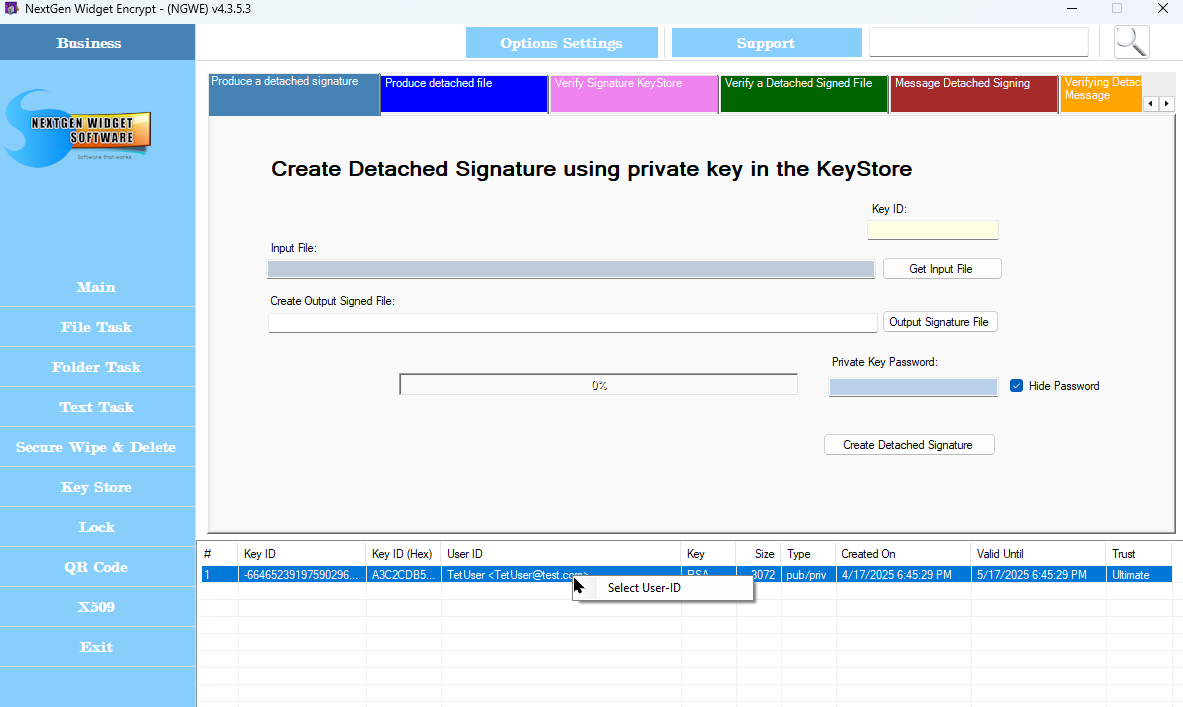
Task: Sort by the Valid Until column header
Action: [x=1038, y=554]
